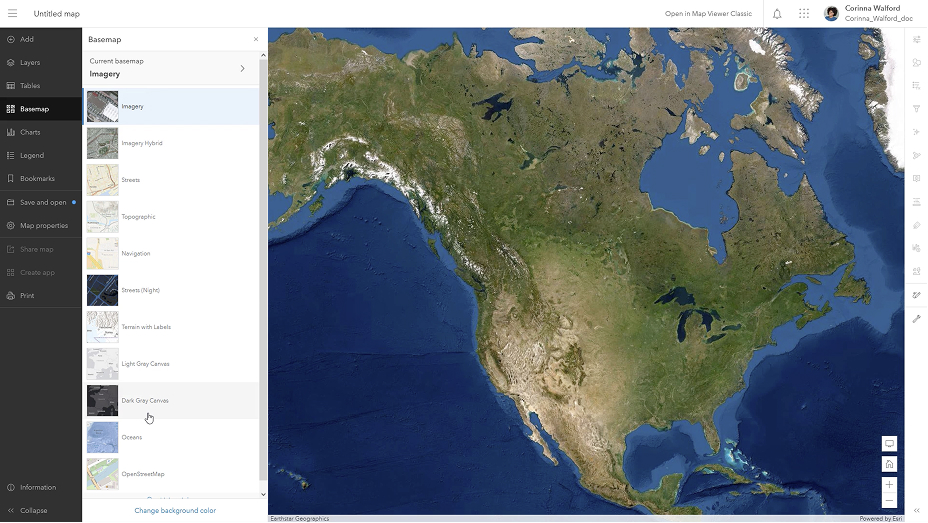Click Open in Map Viewer Classic
Viewport: 928px width, 523px height.
tap(708, 14)
